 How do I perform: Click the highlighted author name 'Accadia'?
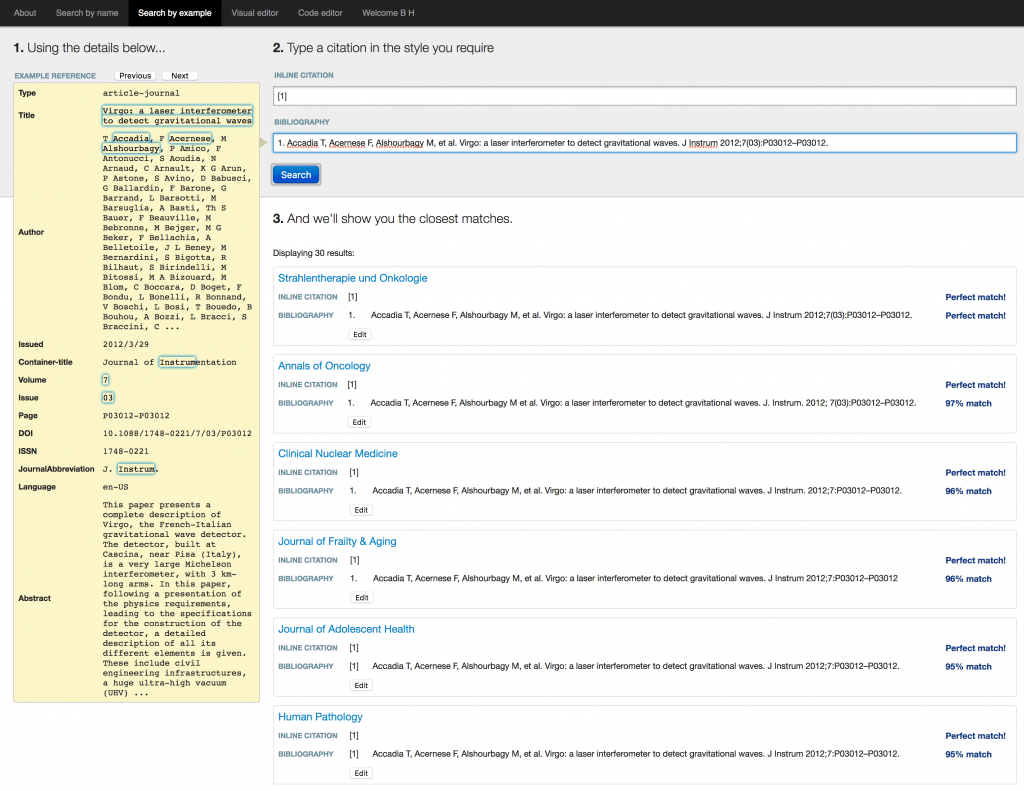coord(131,138)
